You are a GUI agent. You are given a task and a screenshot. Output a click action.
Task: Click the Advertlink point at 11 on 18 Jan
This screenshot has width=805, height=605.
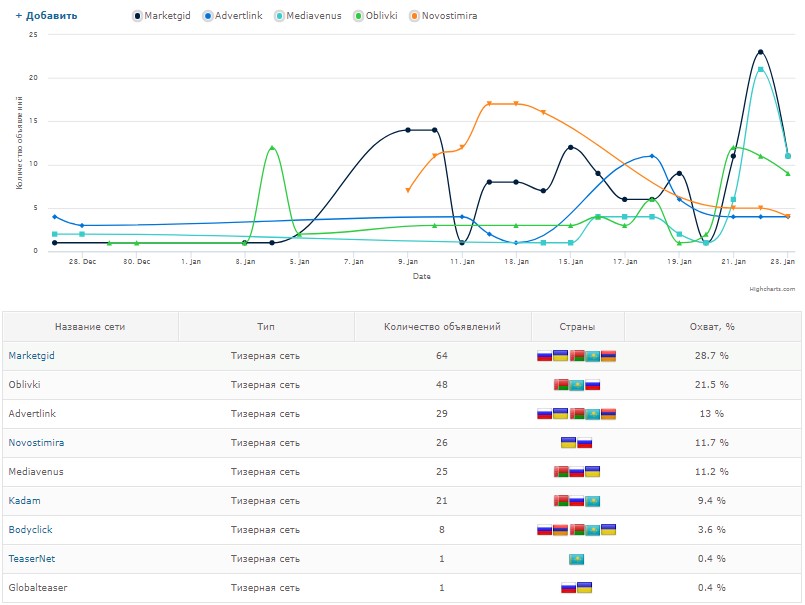(x=652, y=156)
